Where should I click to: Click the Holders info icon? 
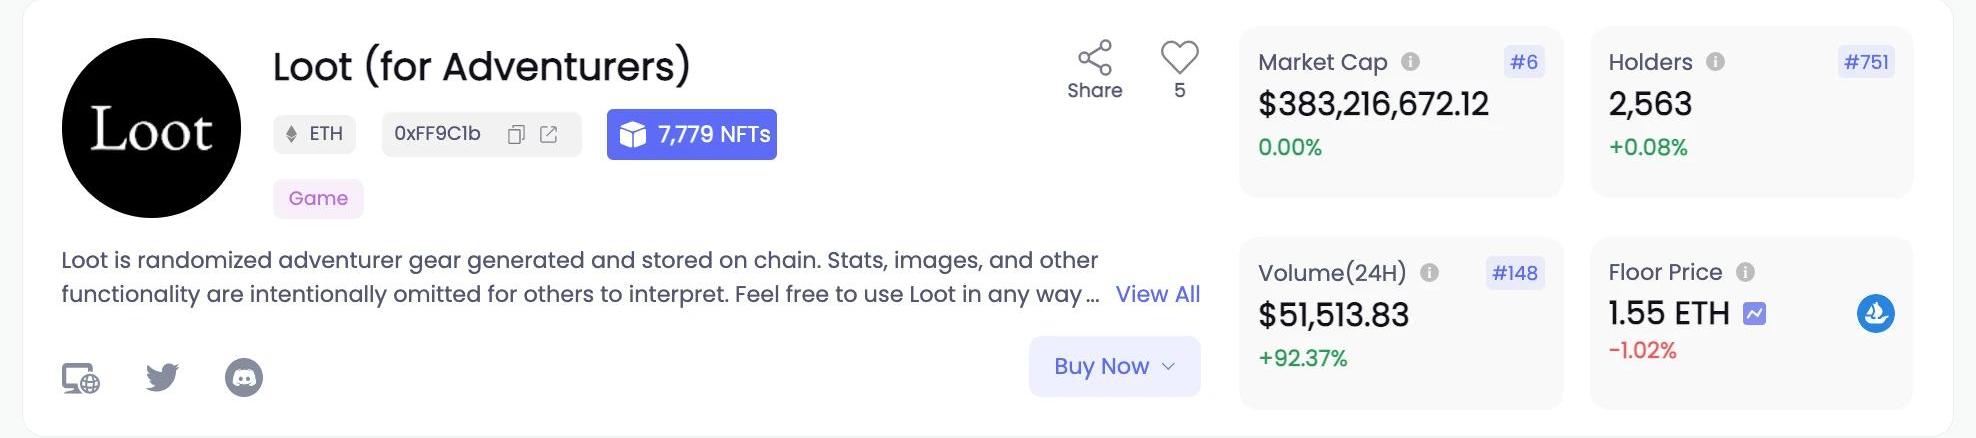(1715, 62)
